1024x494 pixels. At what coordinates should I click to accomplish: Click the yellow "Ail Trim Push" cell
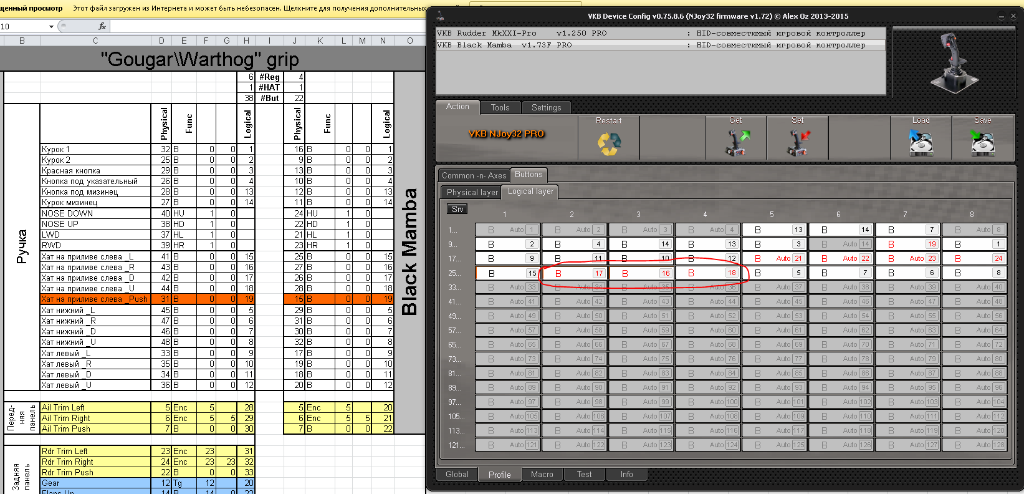pyautogui.click(x=95, y=429)
